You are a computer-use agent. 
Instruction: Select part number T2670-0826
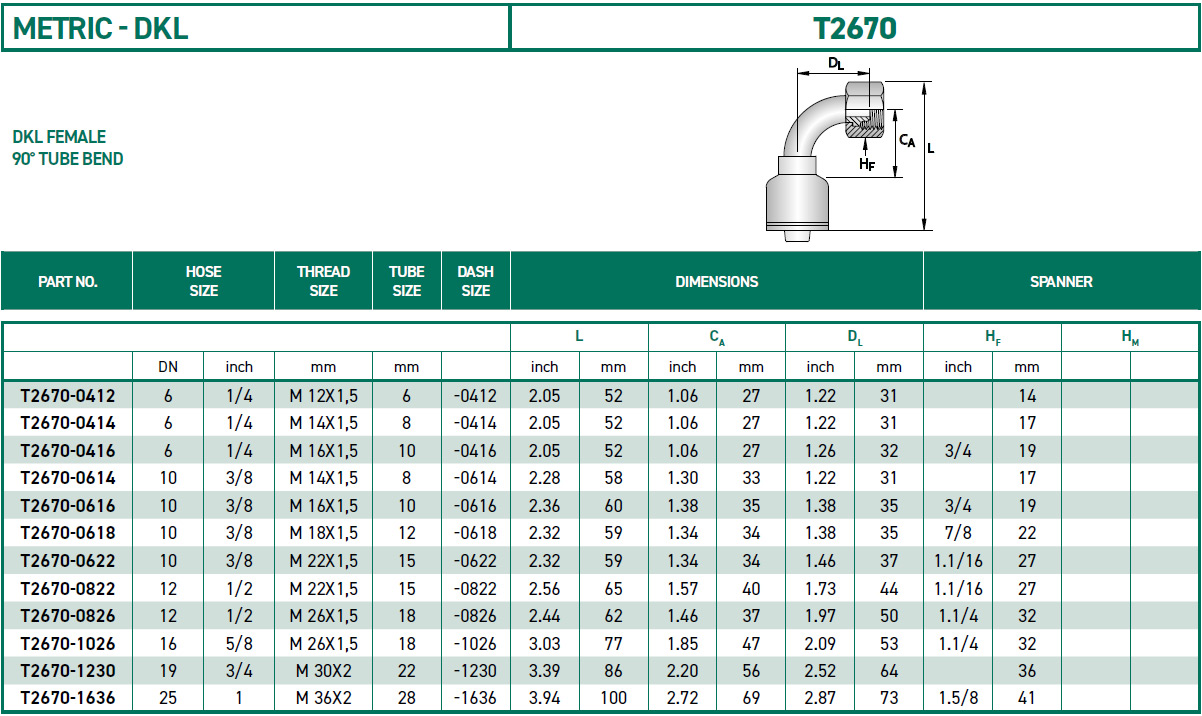pyautogui.click(x=67, y=616)
